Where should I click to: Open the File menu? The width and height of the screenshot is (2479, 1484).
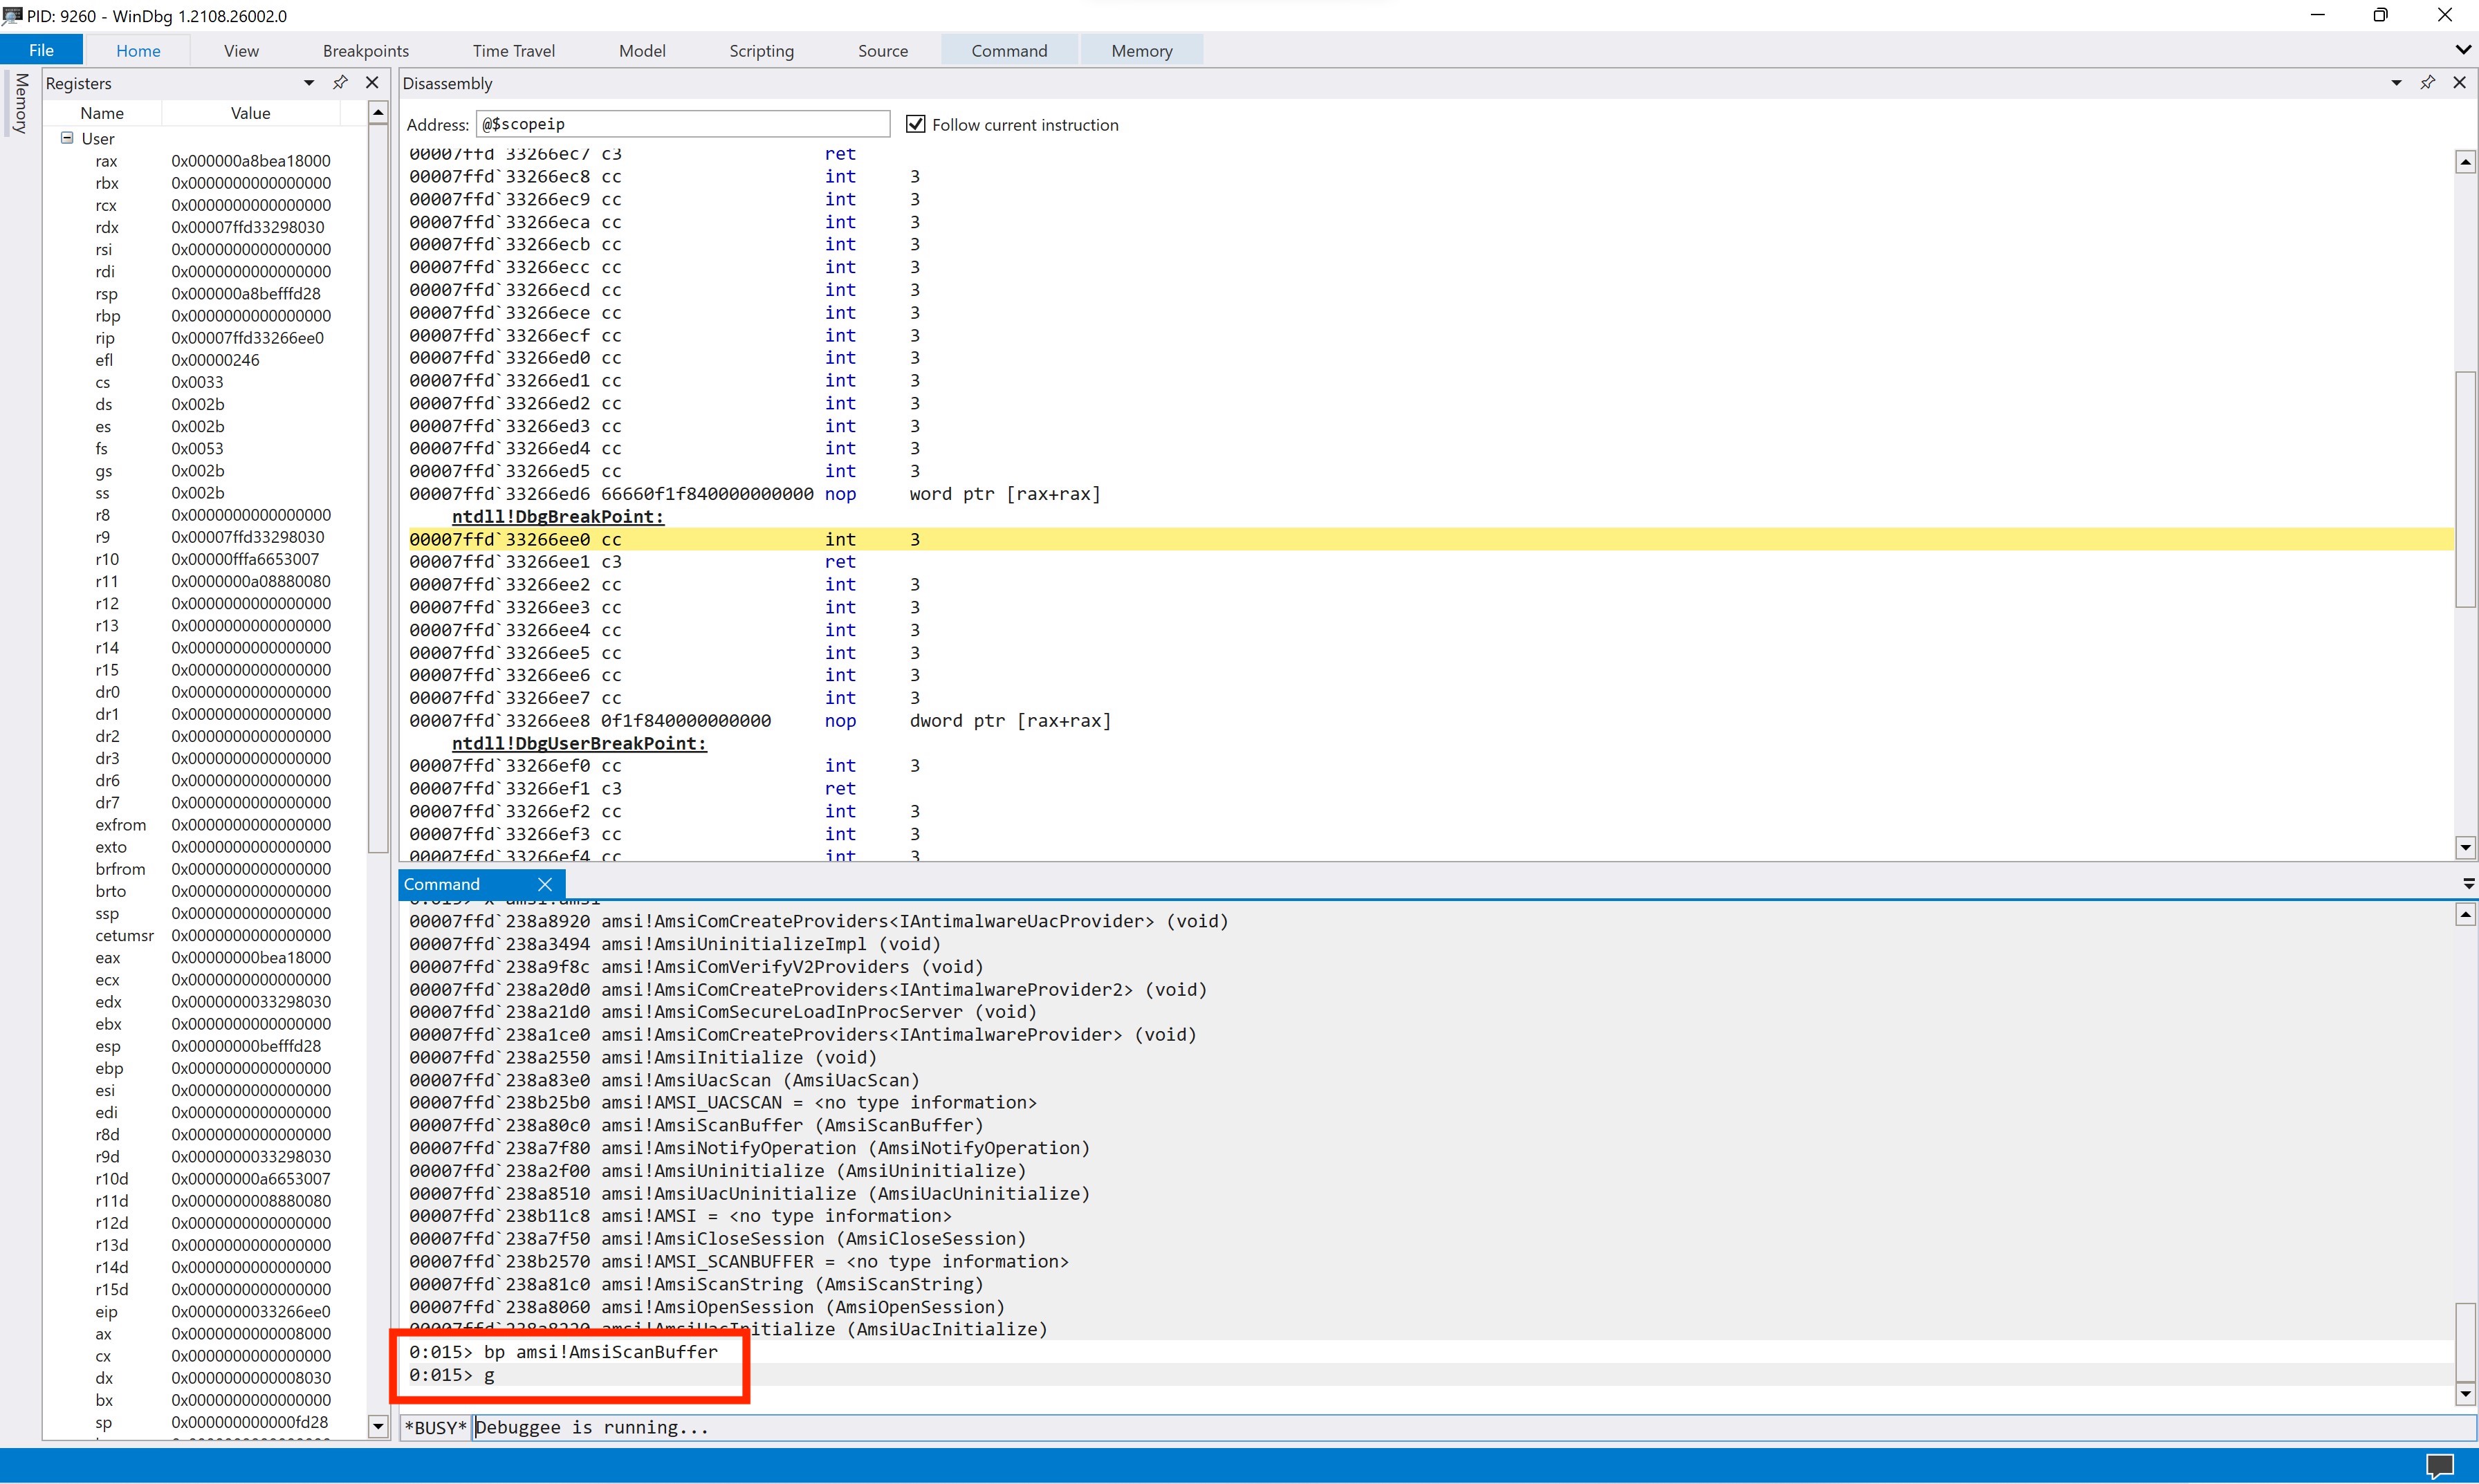point(41,49)
